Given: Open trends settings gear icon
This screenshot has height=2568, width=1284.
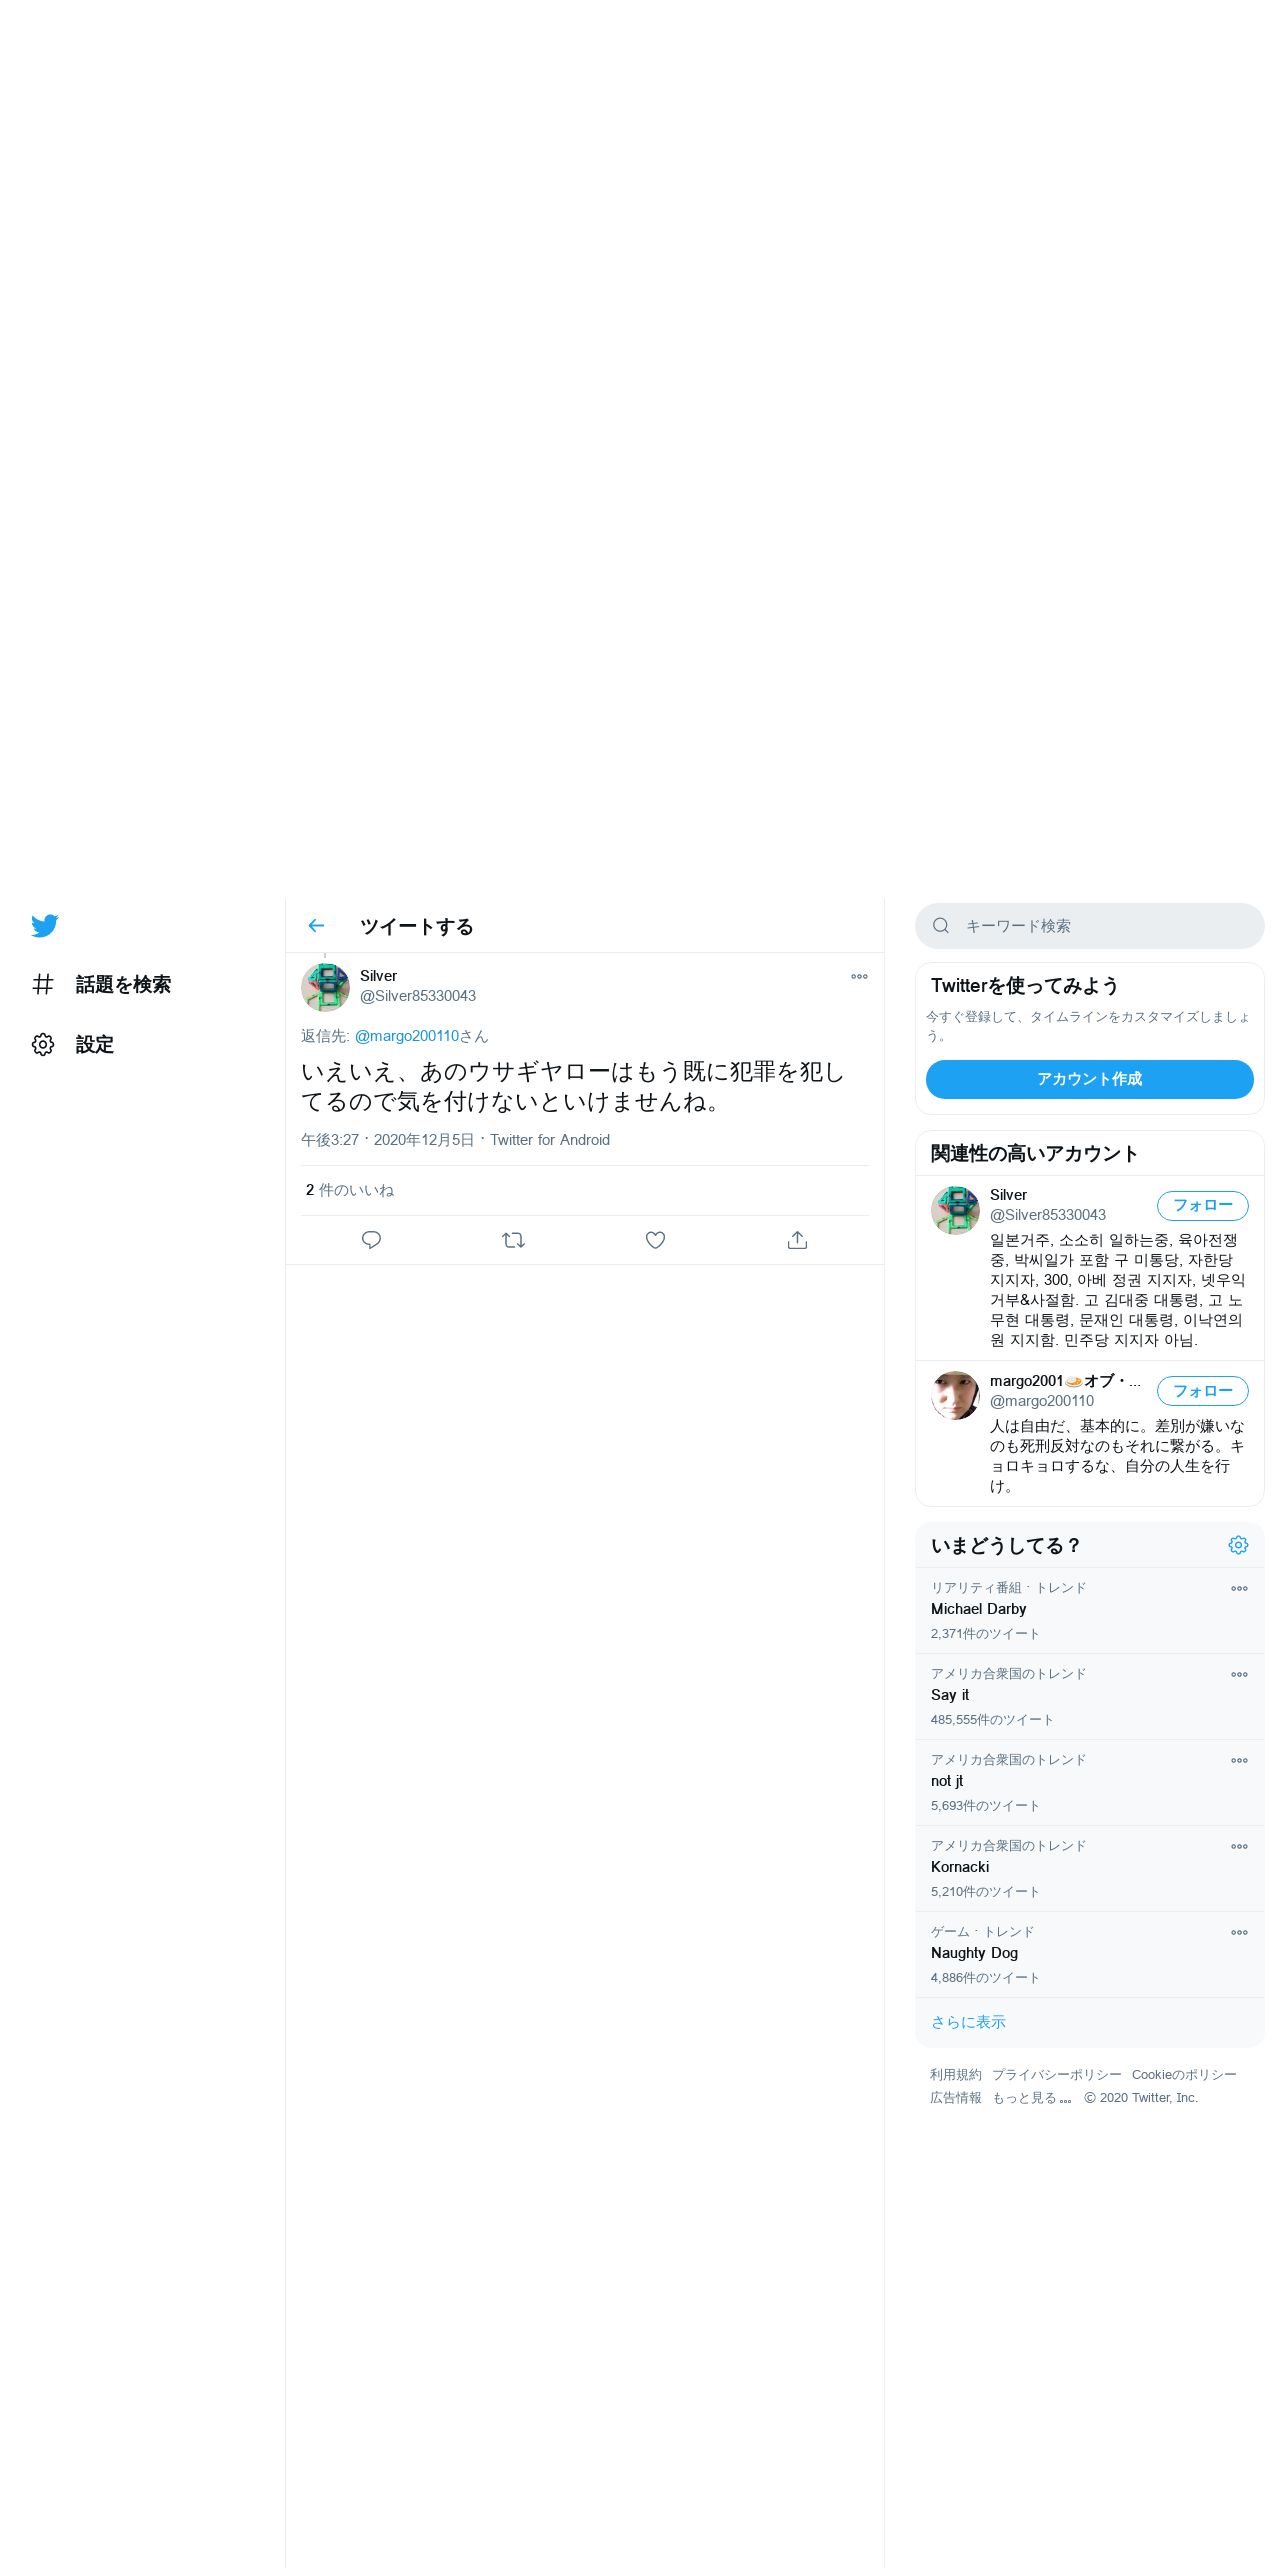Looking at the screenshot, I should click(x=1238, y=1545).
